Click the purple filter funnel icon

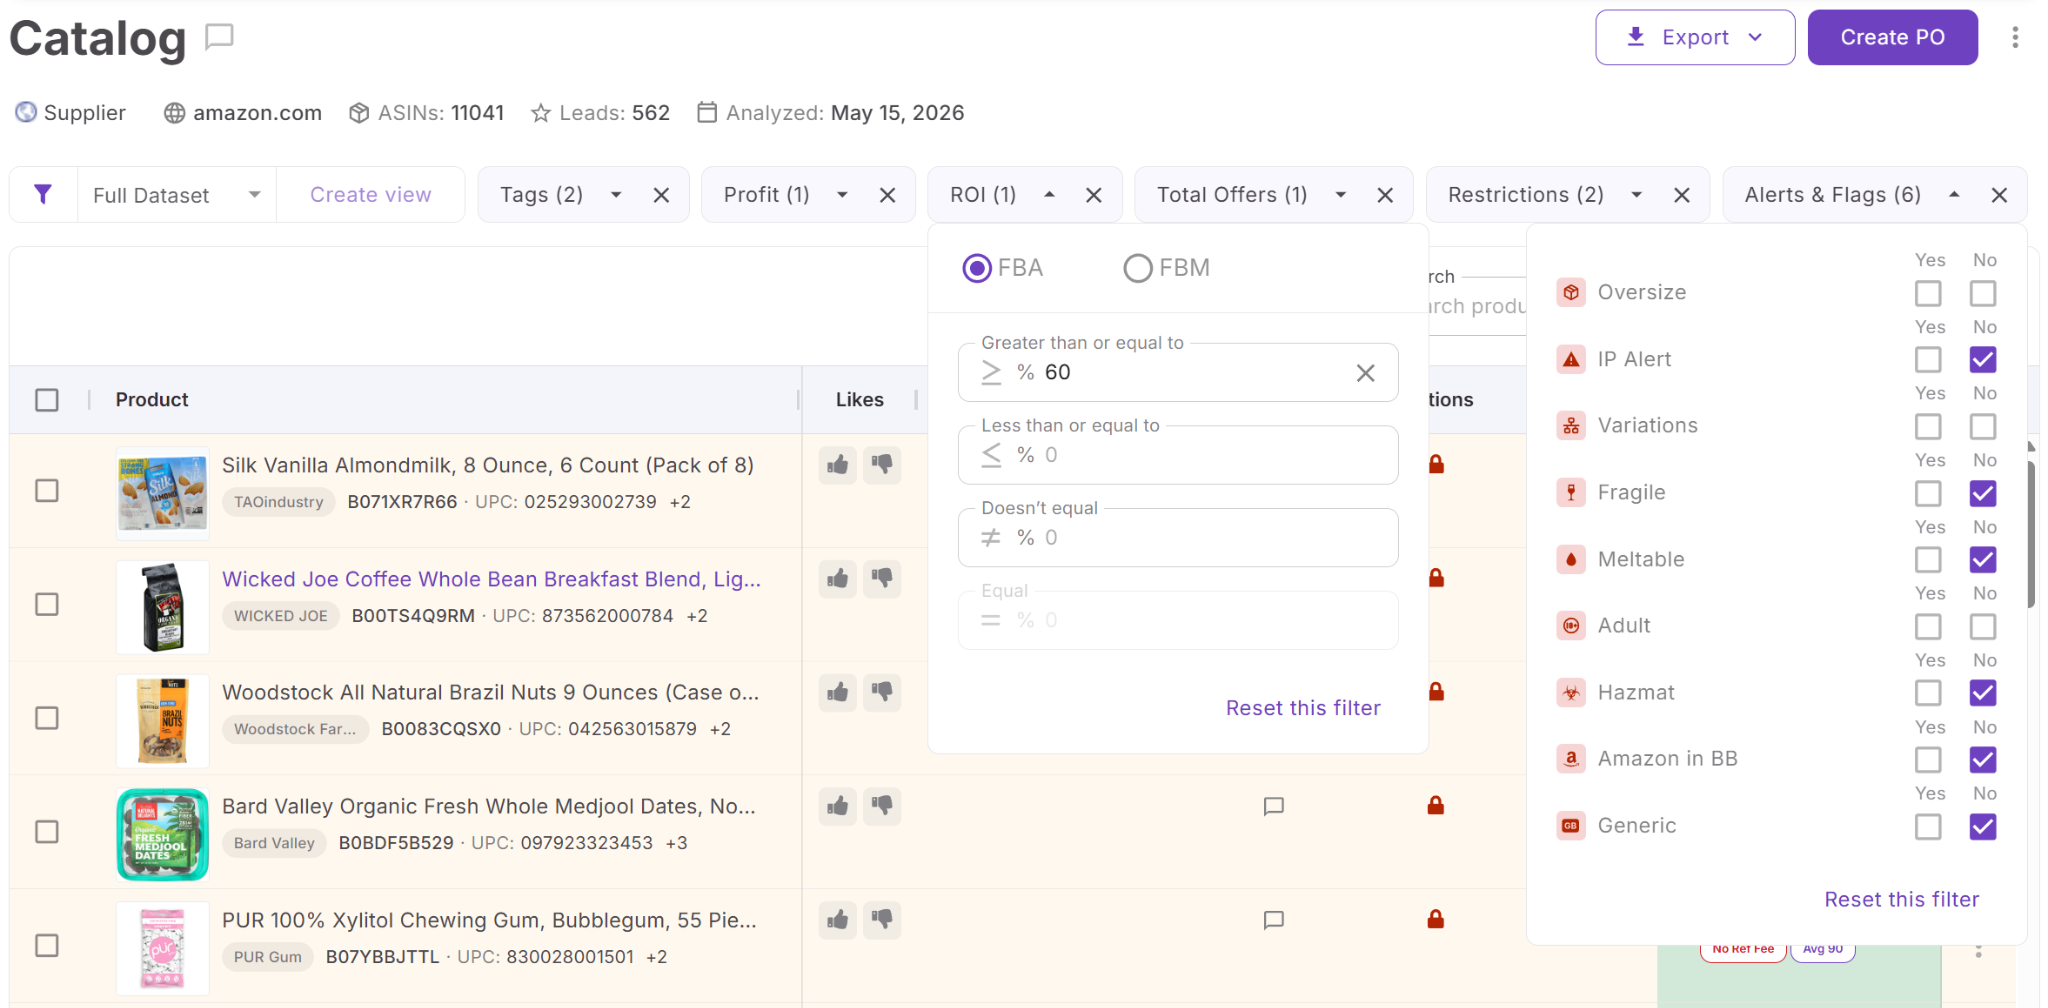43,194
